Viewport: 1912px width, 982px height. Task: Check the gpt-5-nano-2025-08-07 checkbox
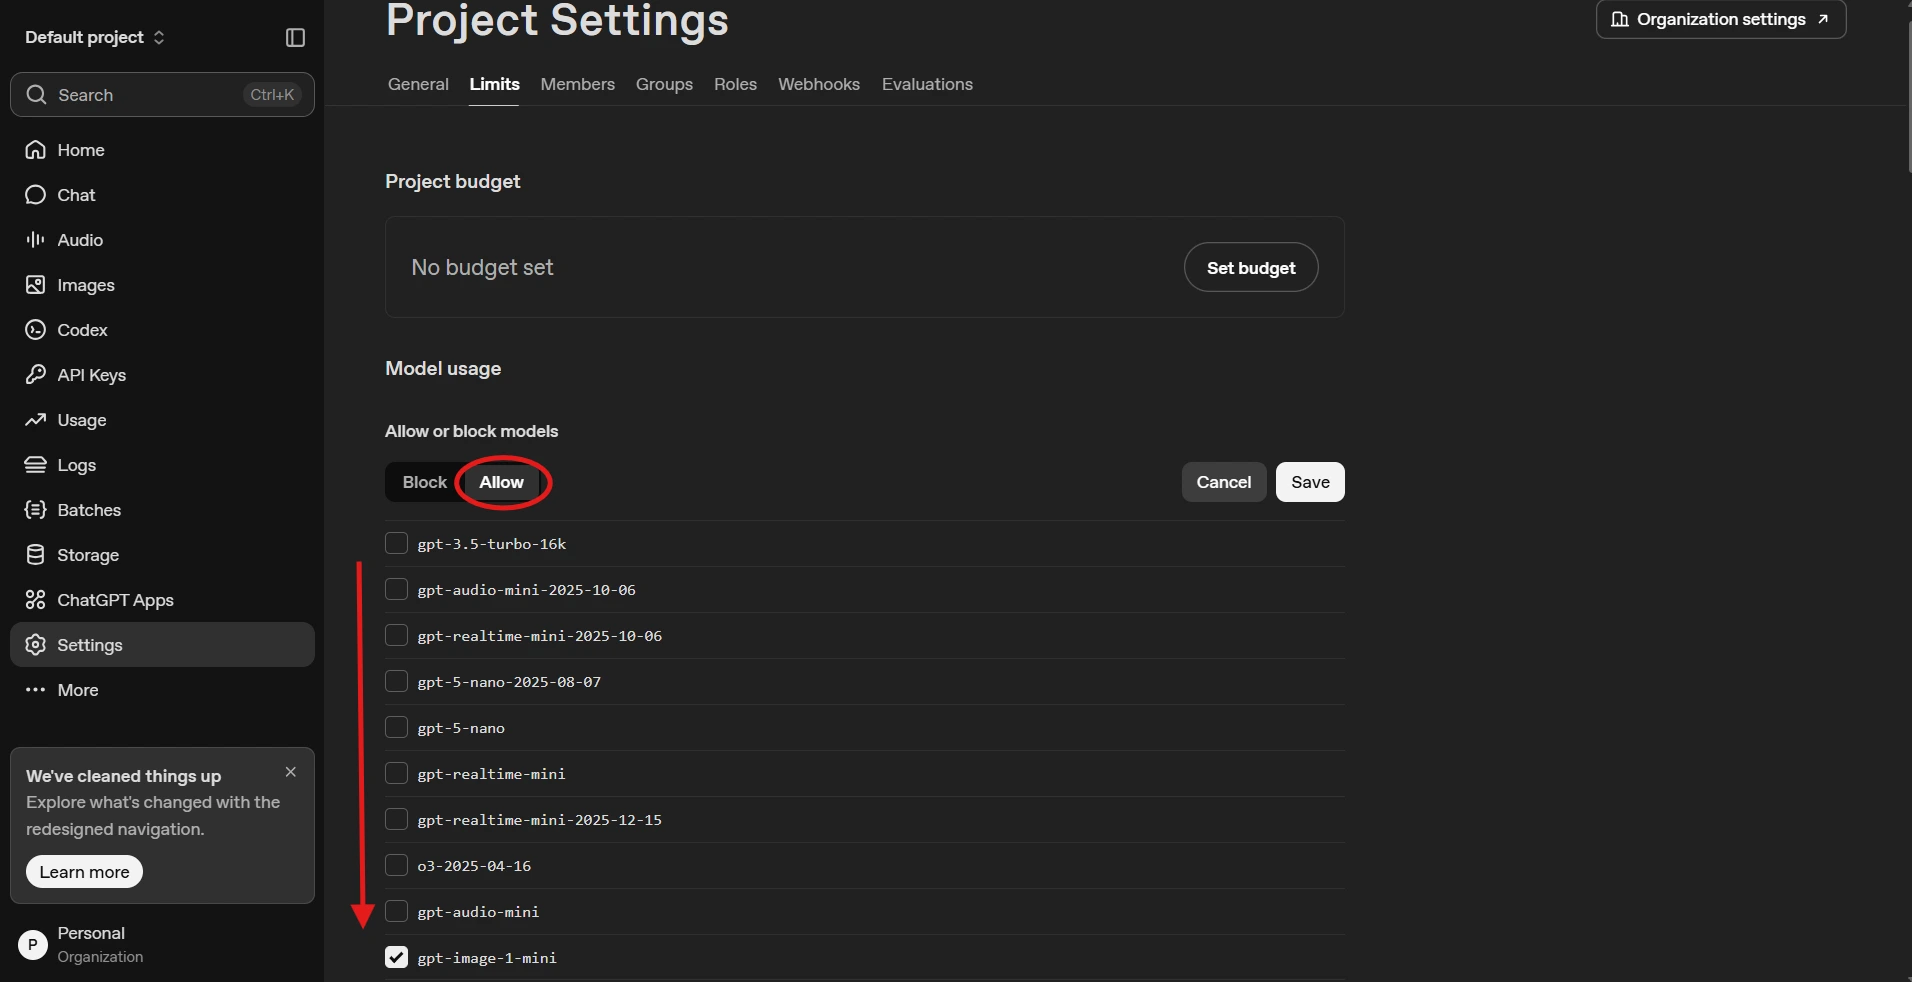pos(397,681)
